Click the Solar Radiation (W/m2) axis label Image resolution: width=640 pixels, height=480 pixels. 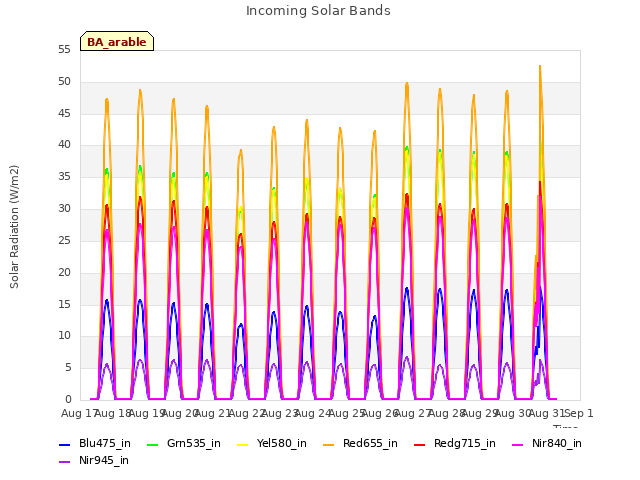[x=14, y=227]
